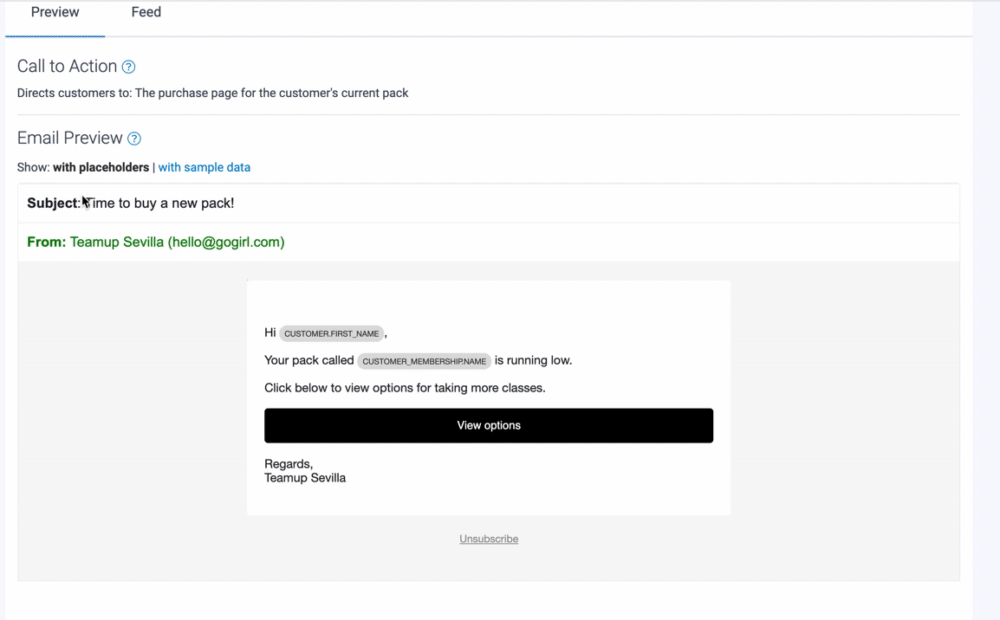Click the "Call to Action" heading
Screen dimensions: 1000x620
tap(67, 67)
